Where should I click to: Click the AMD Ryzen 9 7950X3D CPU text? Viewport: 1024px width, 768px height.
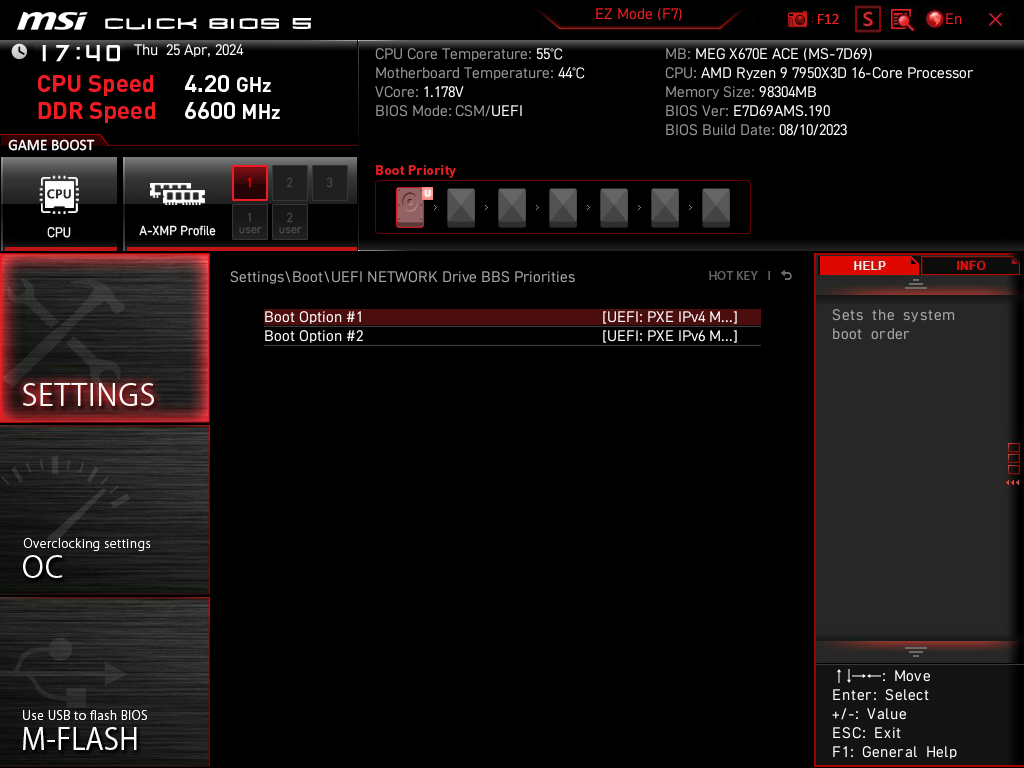(819, 72)
